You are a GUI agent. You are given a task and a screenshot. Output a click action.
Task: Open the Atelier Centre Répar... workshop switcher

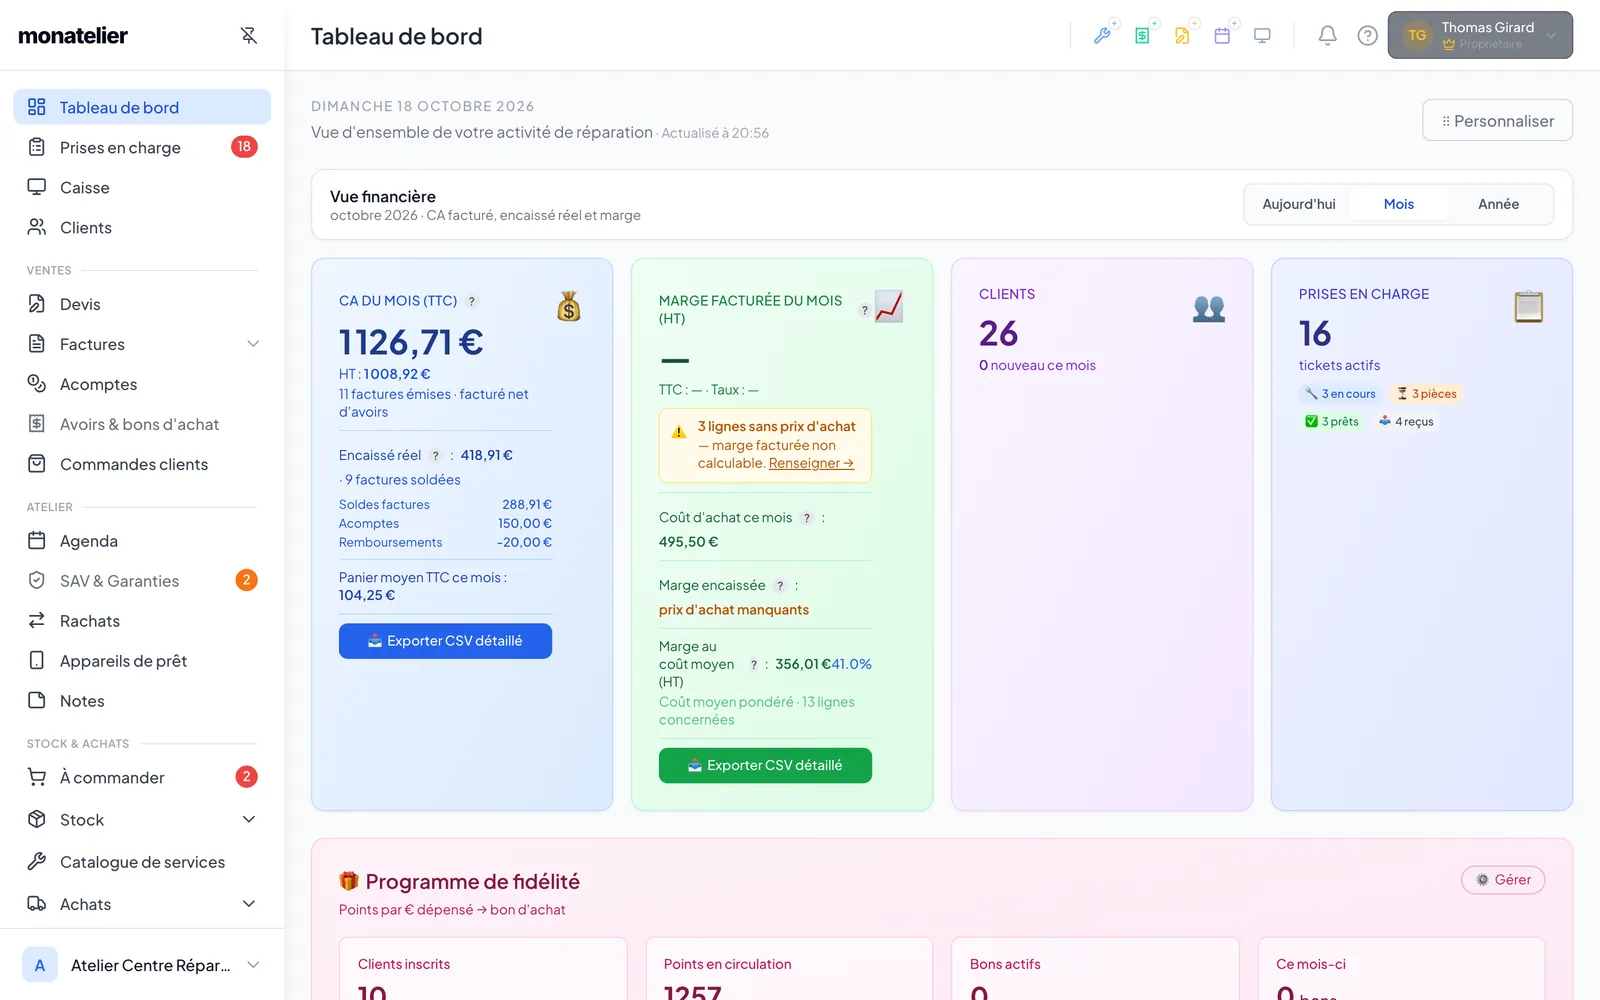[142, 965]
